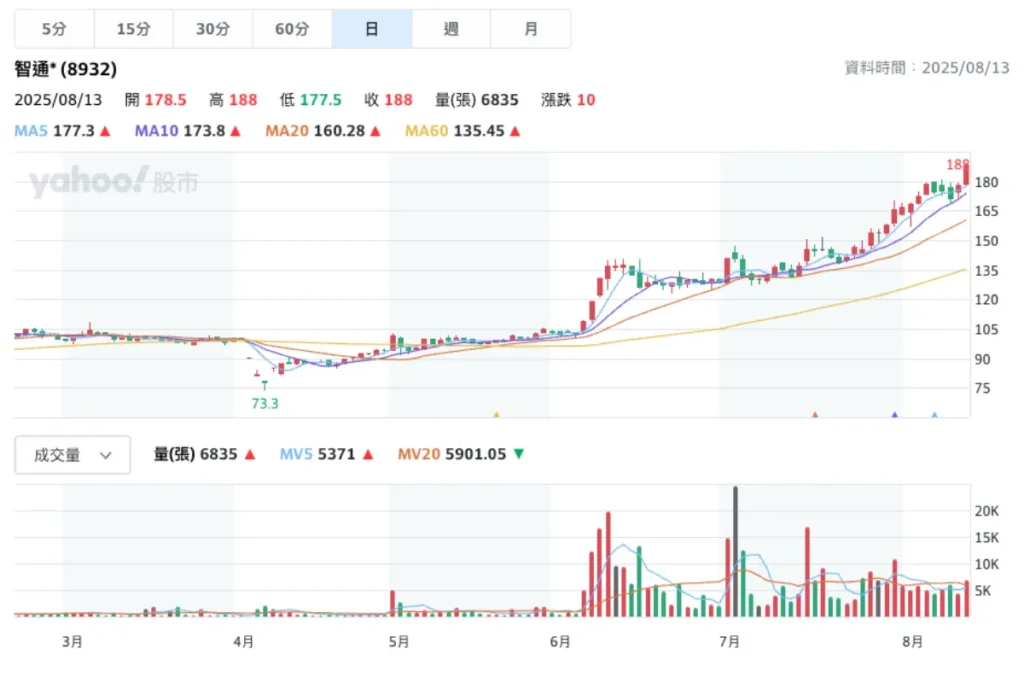Click the 3月 label on time axis
This screenshot has height=683, width=1024.
click(72, 642)
